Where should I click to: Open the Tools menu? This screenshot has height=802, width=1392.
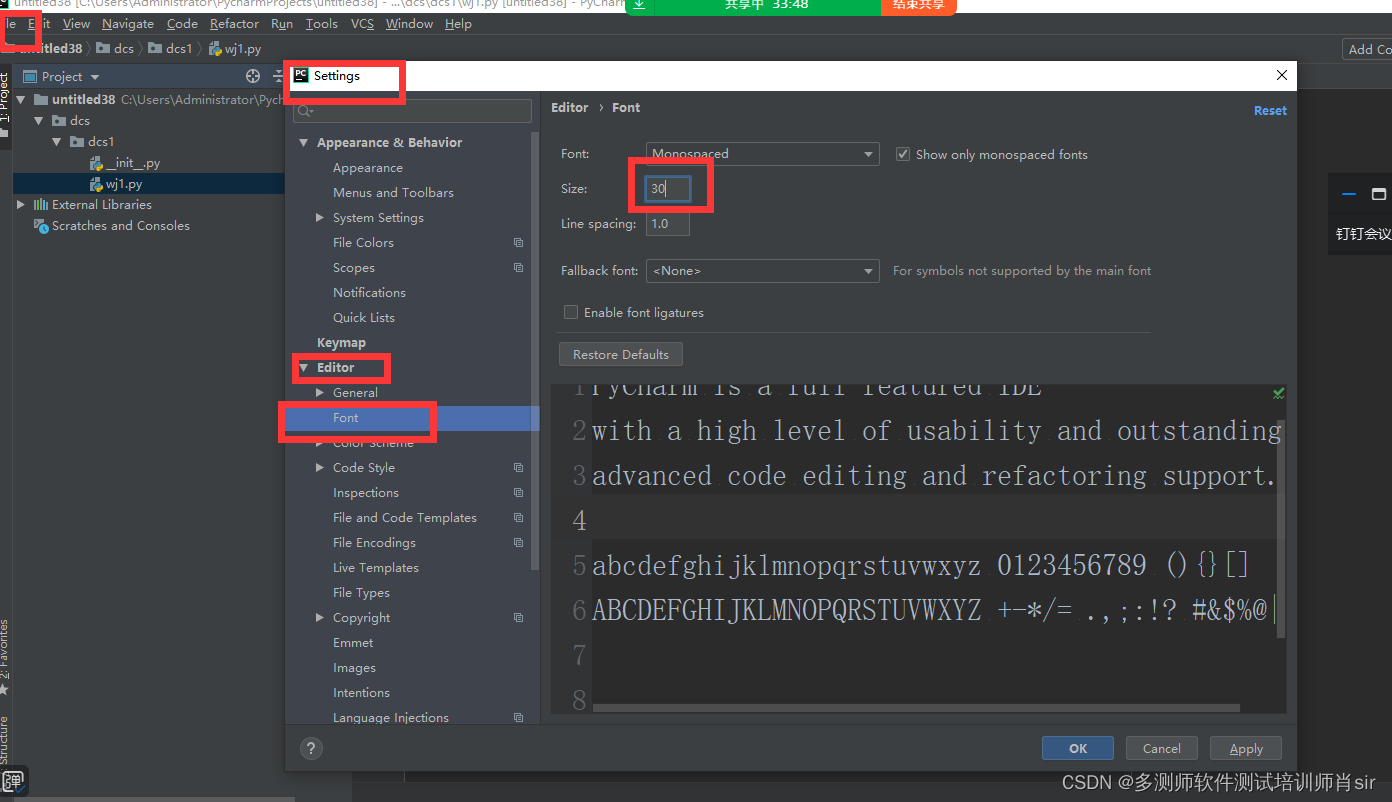click(322, 23)
